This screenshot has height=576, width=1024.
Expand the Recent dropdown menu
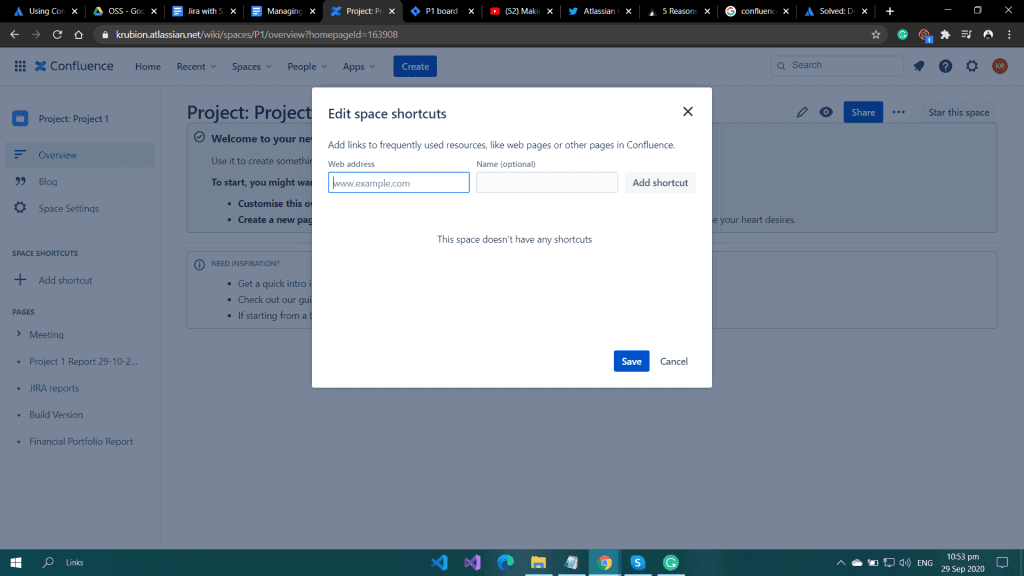pyautogui.click(x=196, y=67)
